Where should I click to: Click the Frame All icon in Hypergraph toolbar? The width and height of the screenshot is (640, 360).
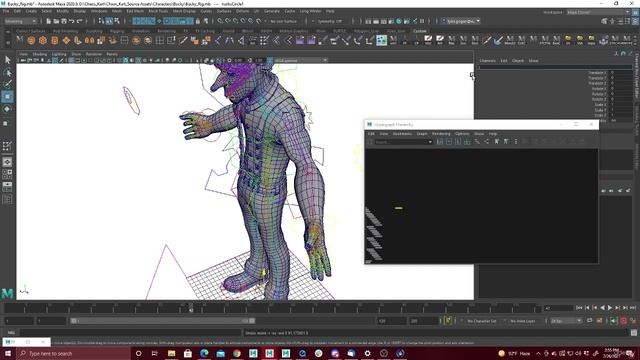pyautogui.click(x=440, y=141)
